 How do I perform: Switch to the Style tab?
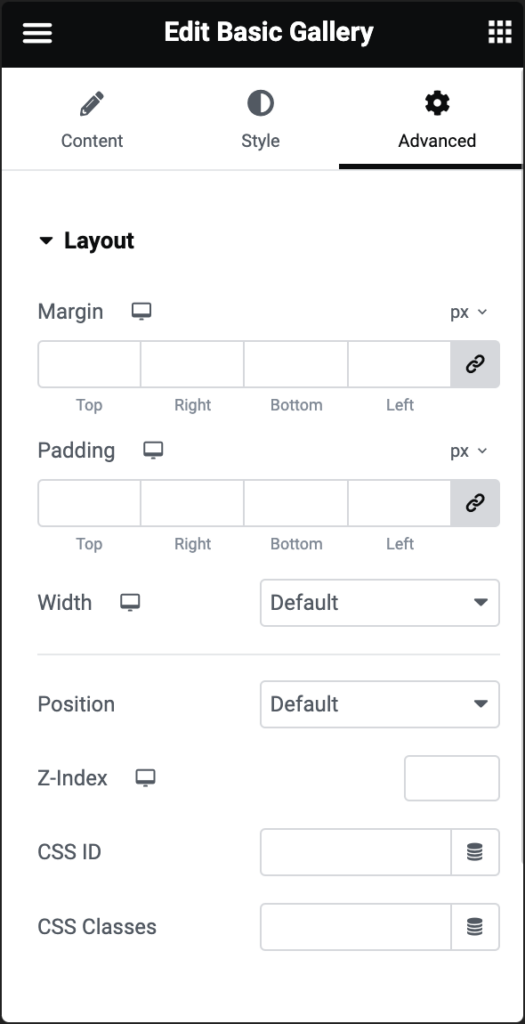261,121
